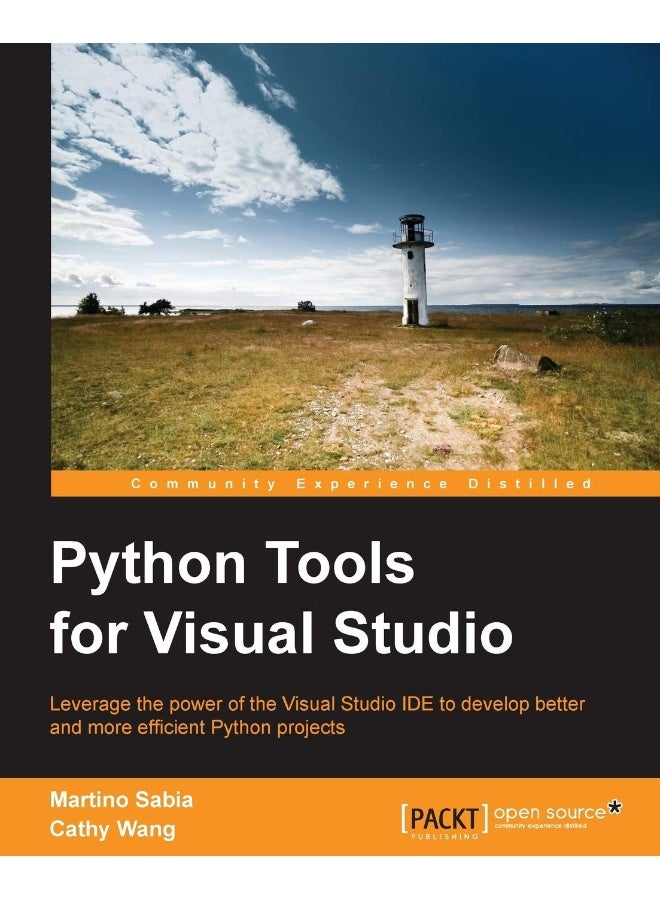Screen dimensions: 660x900
Task: Click the lighthouse in the cover photo
Action: point(413,270)
